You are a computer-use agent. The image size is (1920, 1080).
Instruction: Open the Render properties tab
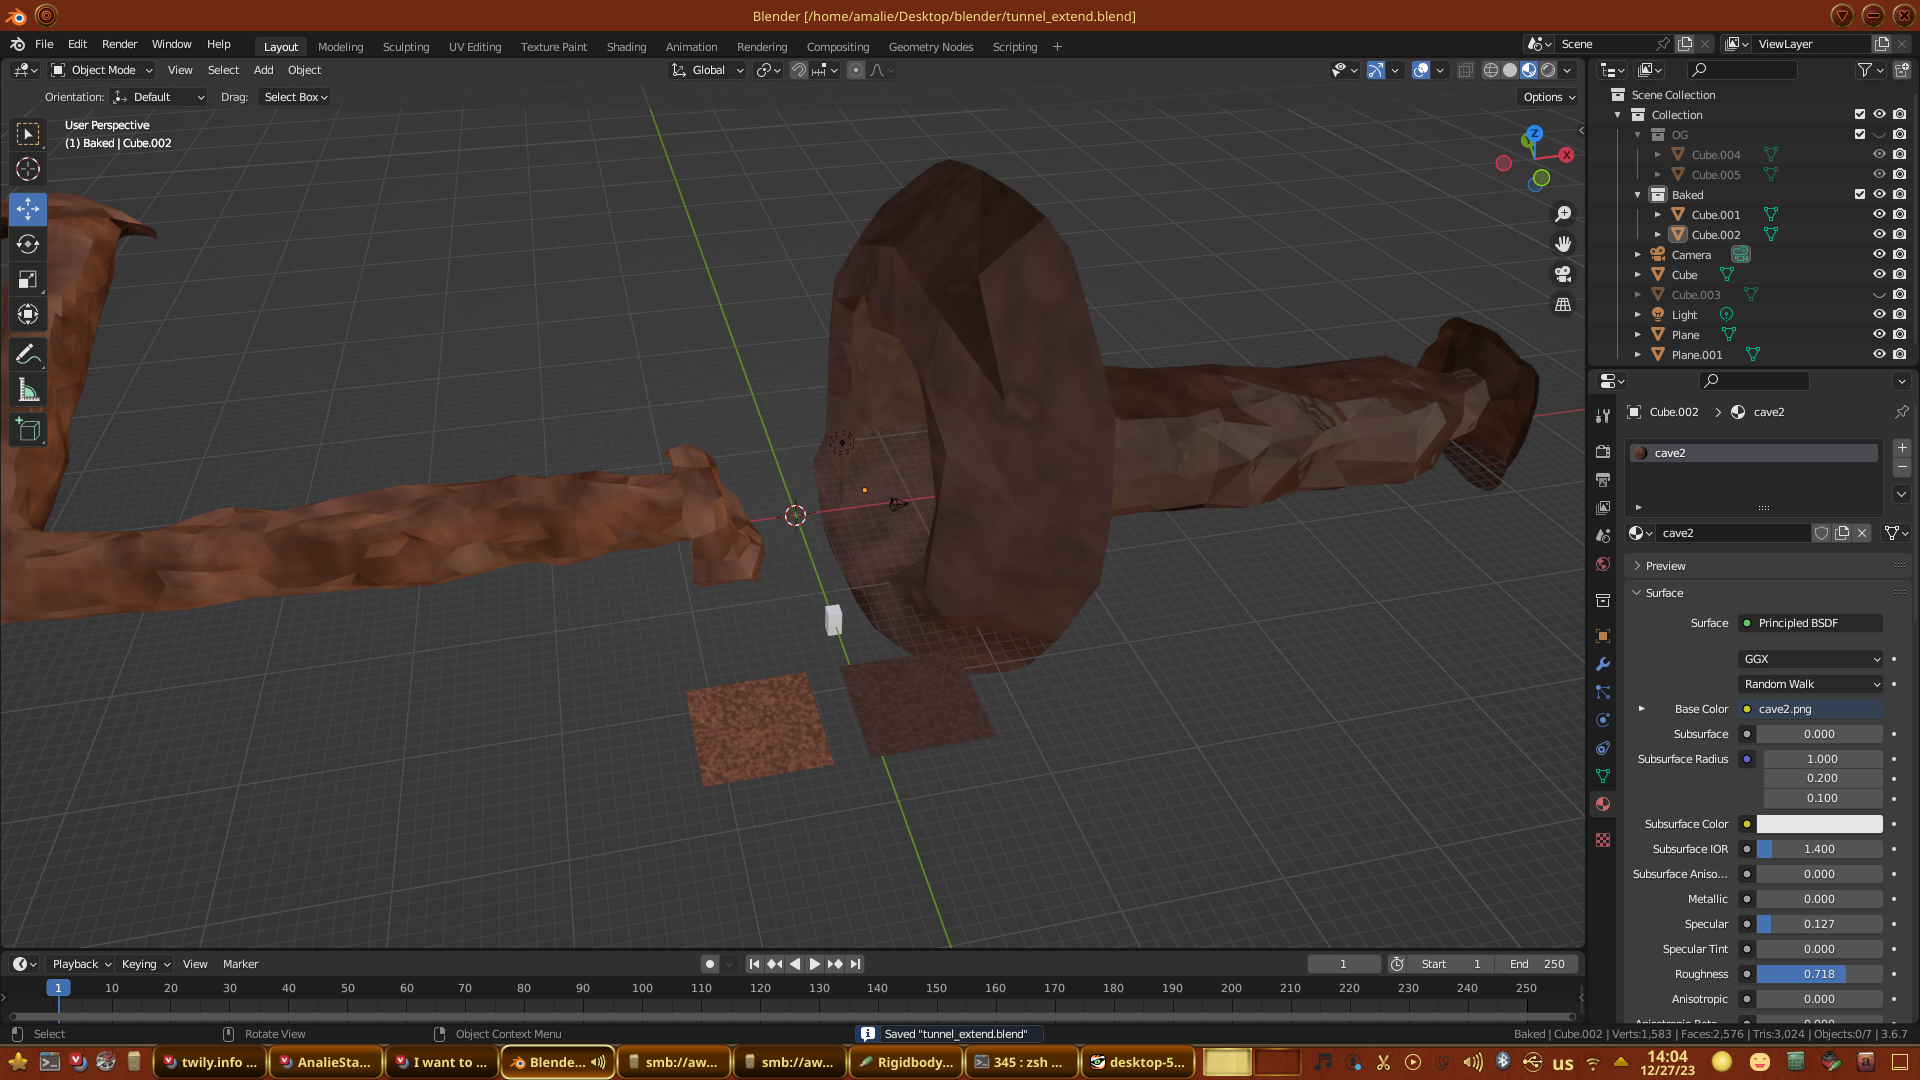click(x=1603, y=452)
